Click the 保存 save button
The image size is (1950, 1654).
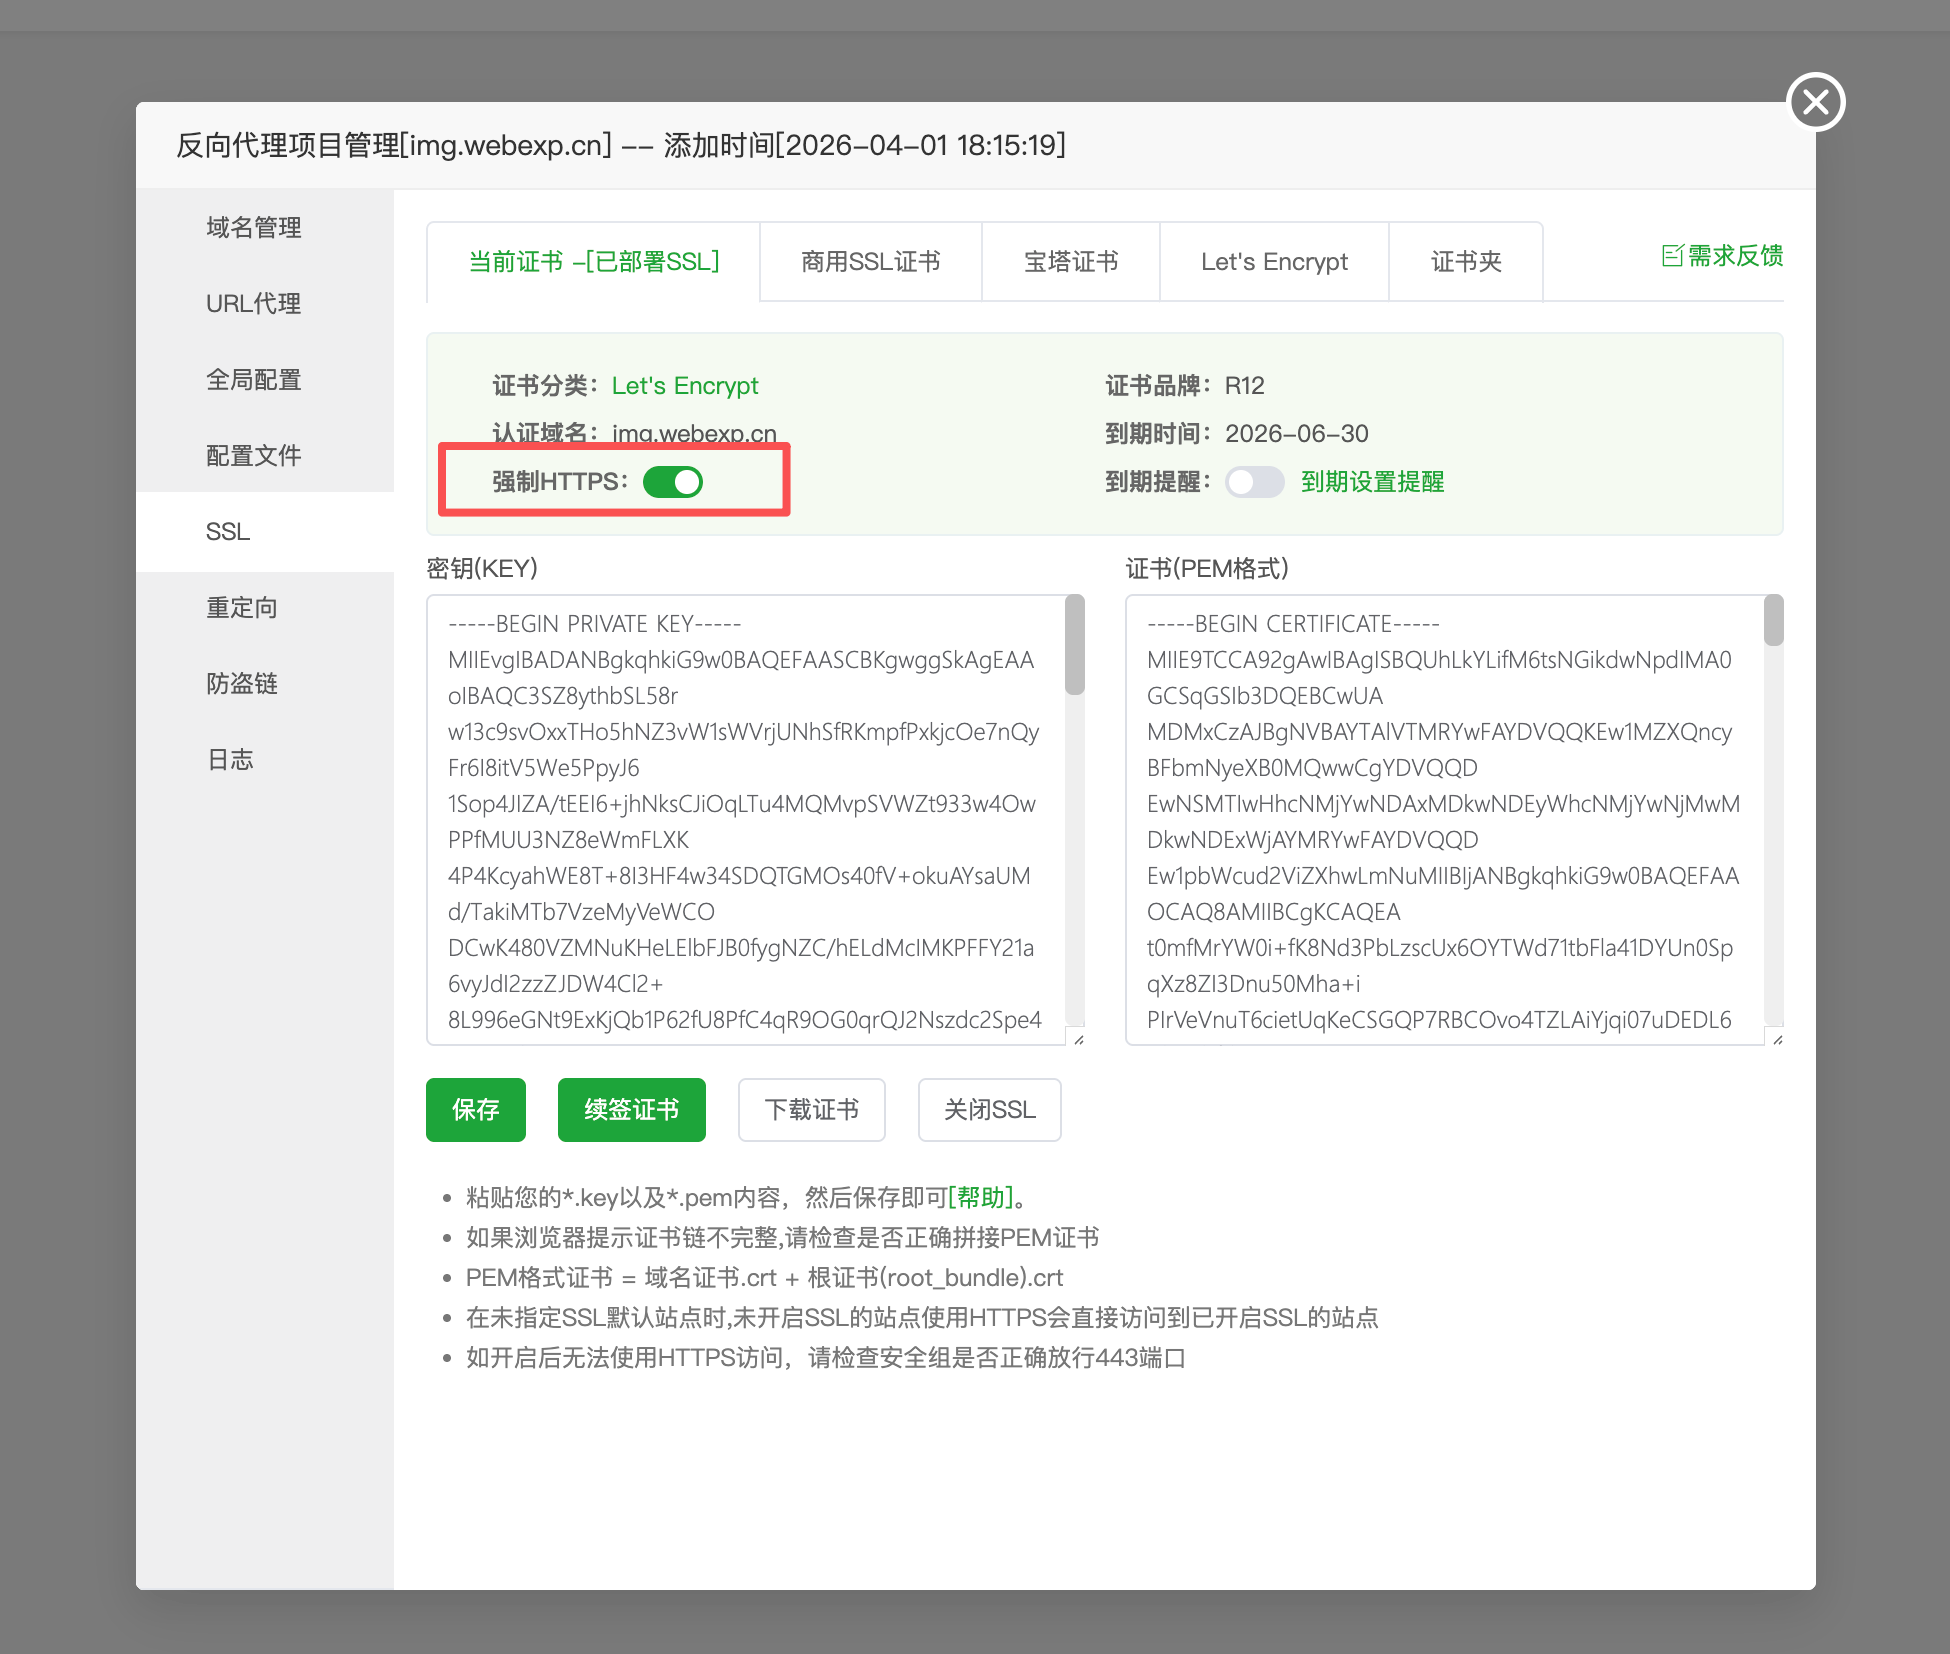(x=475, y=1109)
